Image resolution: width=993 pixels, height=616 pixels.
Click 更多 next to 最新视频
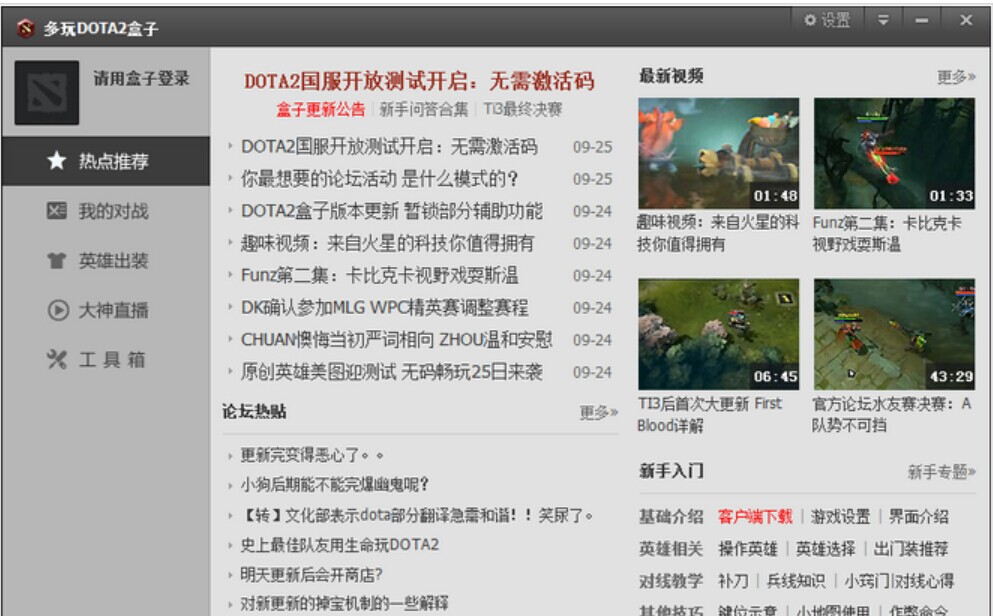[x=956, y=77]
